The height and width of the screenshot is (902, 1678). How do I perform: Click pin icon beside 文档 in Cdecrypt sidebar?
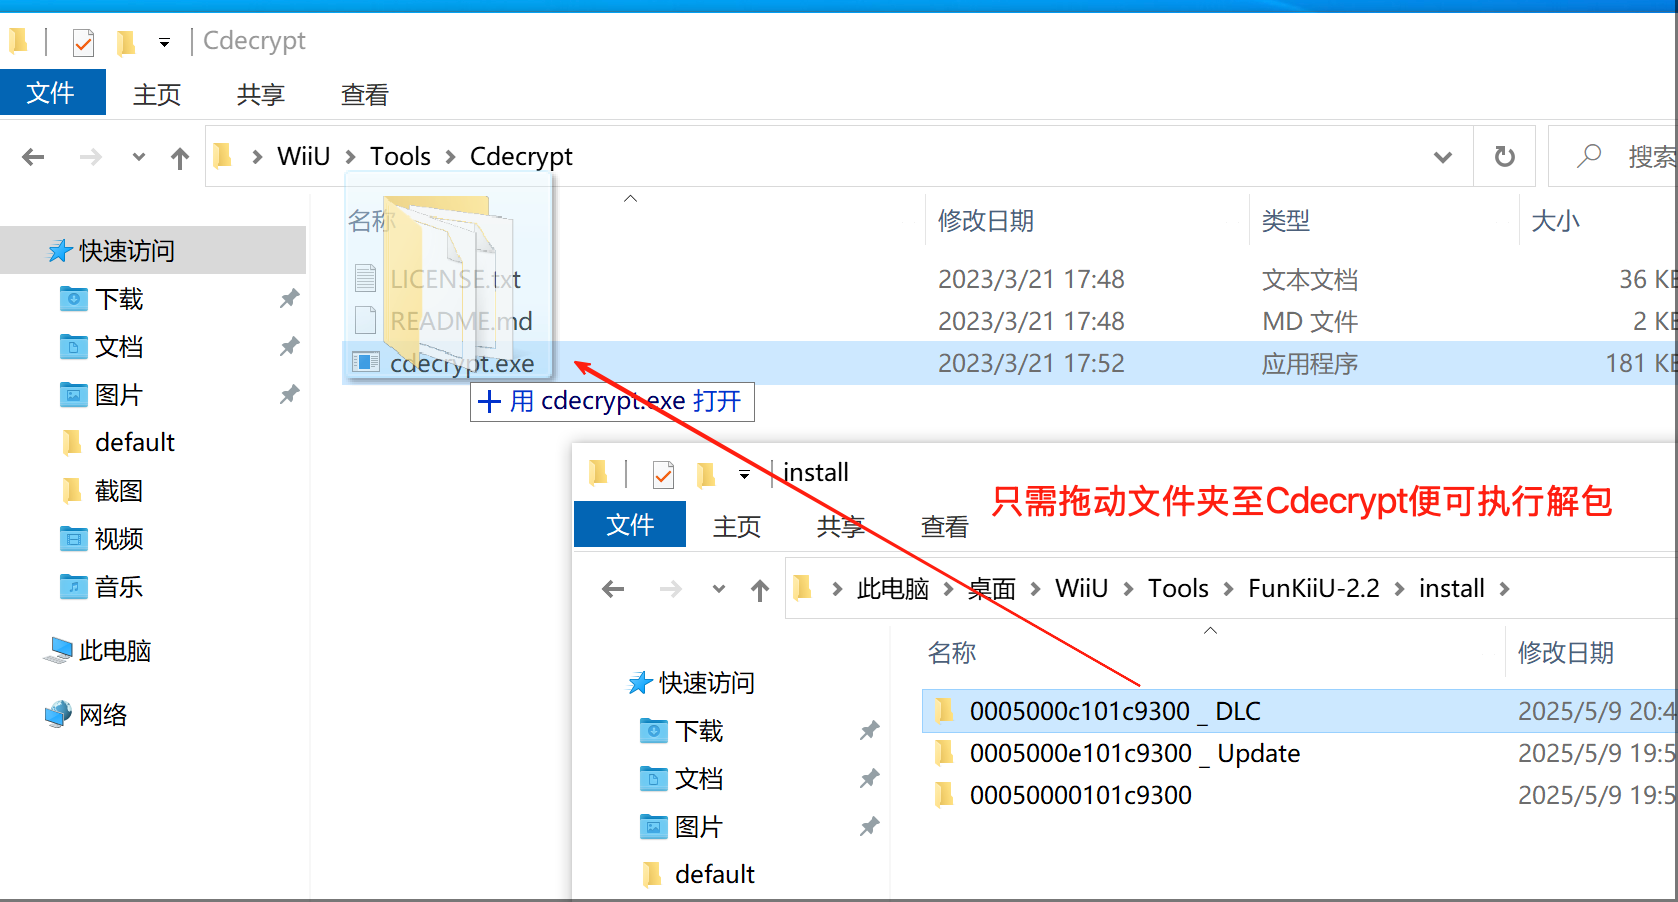[289, 346]
